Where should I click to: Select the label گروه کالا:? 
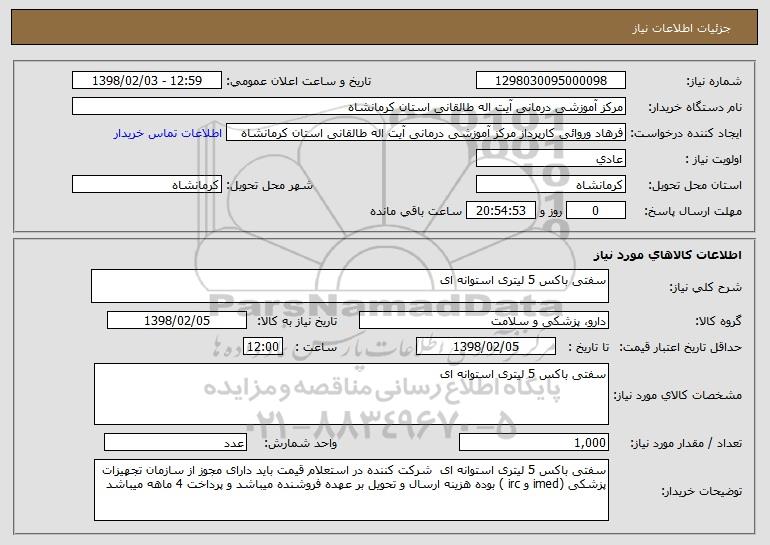click(x=718, y=321)
